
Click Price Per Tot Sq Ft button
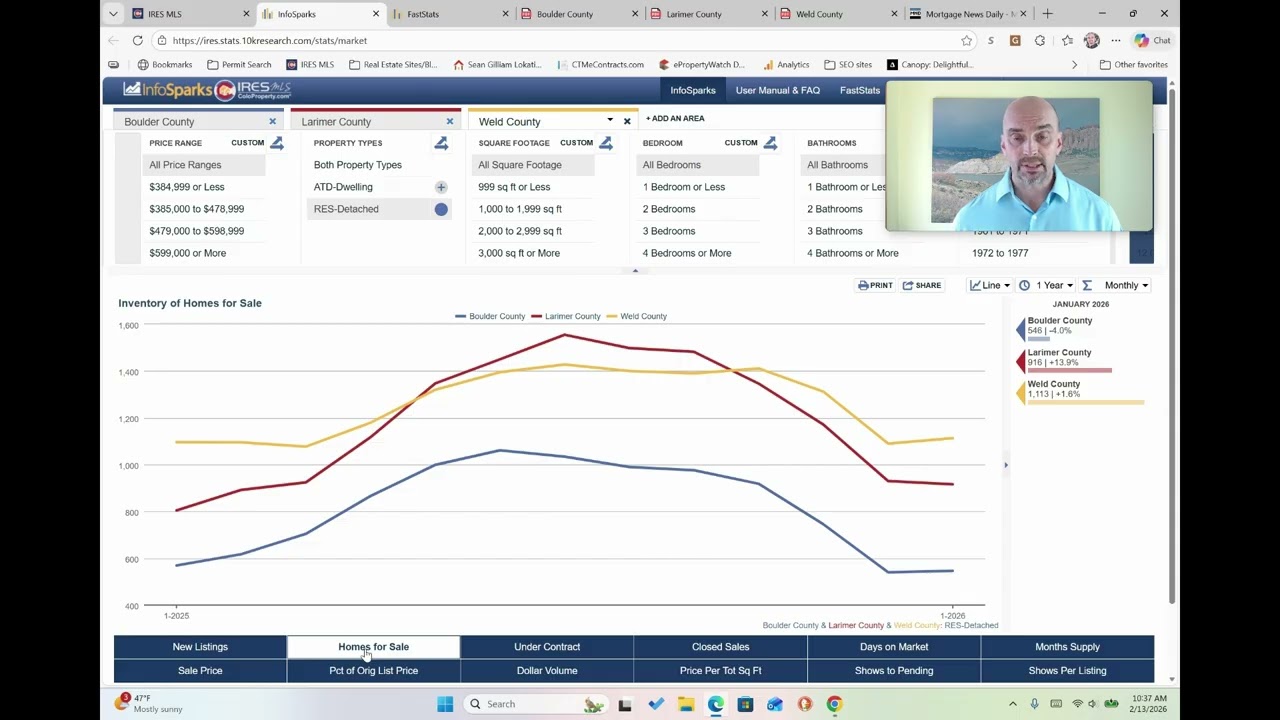[x=720, y=671]
